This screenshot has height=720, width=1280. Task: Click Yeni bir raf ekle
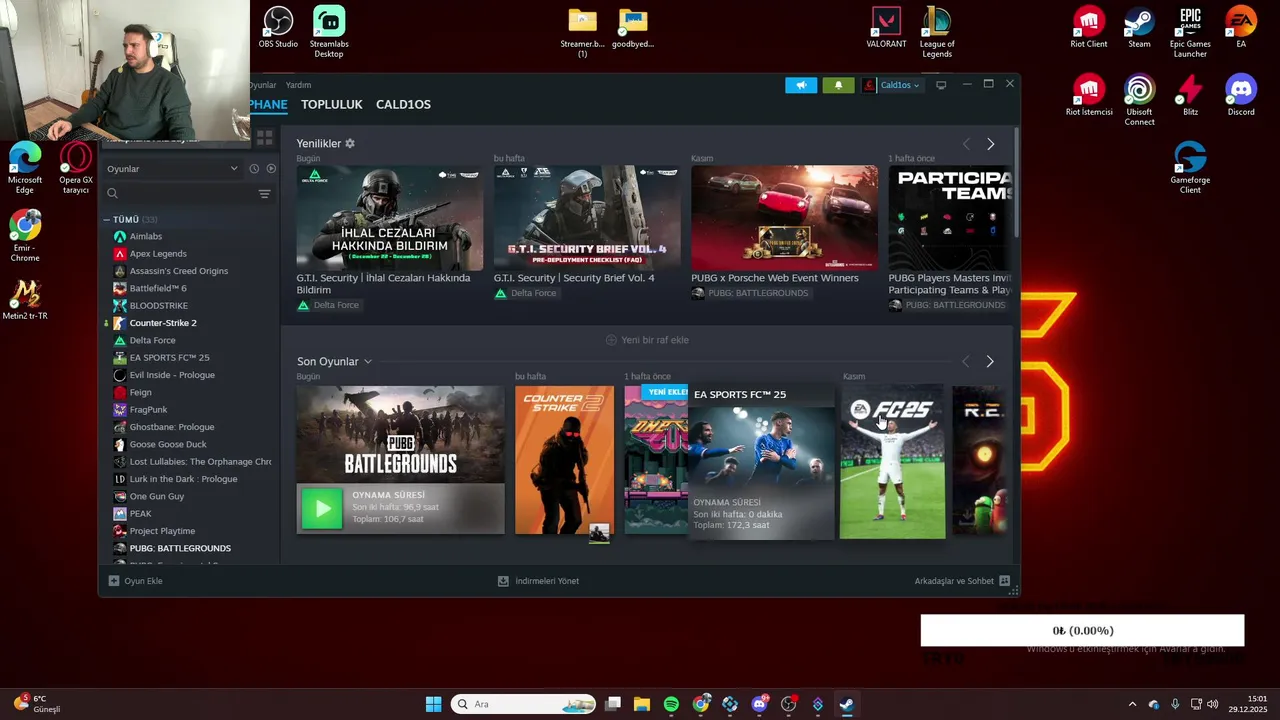(647, 340)
